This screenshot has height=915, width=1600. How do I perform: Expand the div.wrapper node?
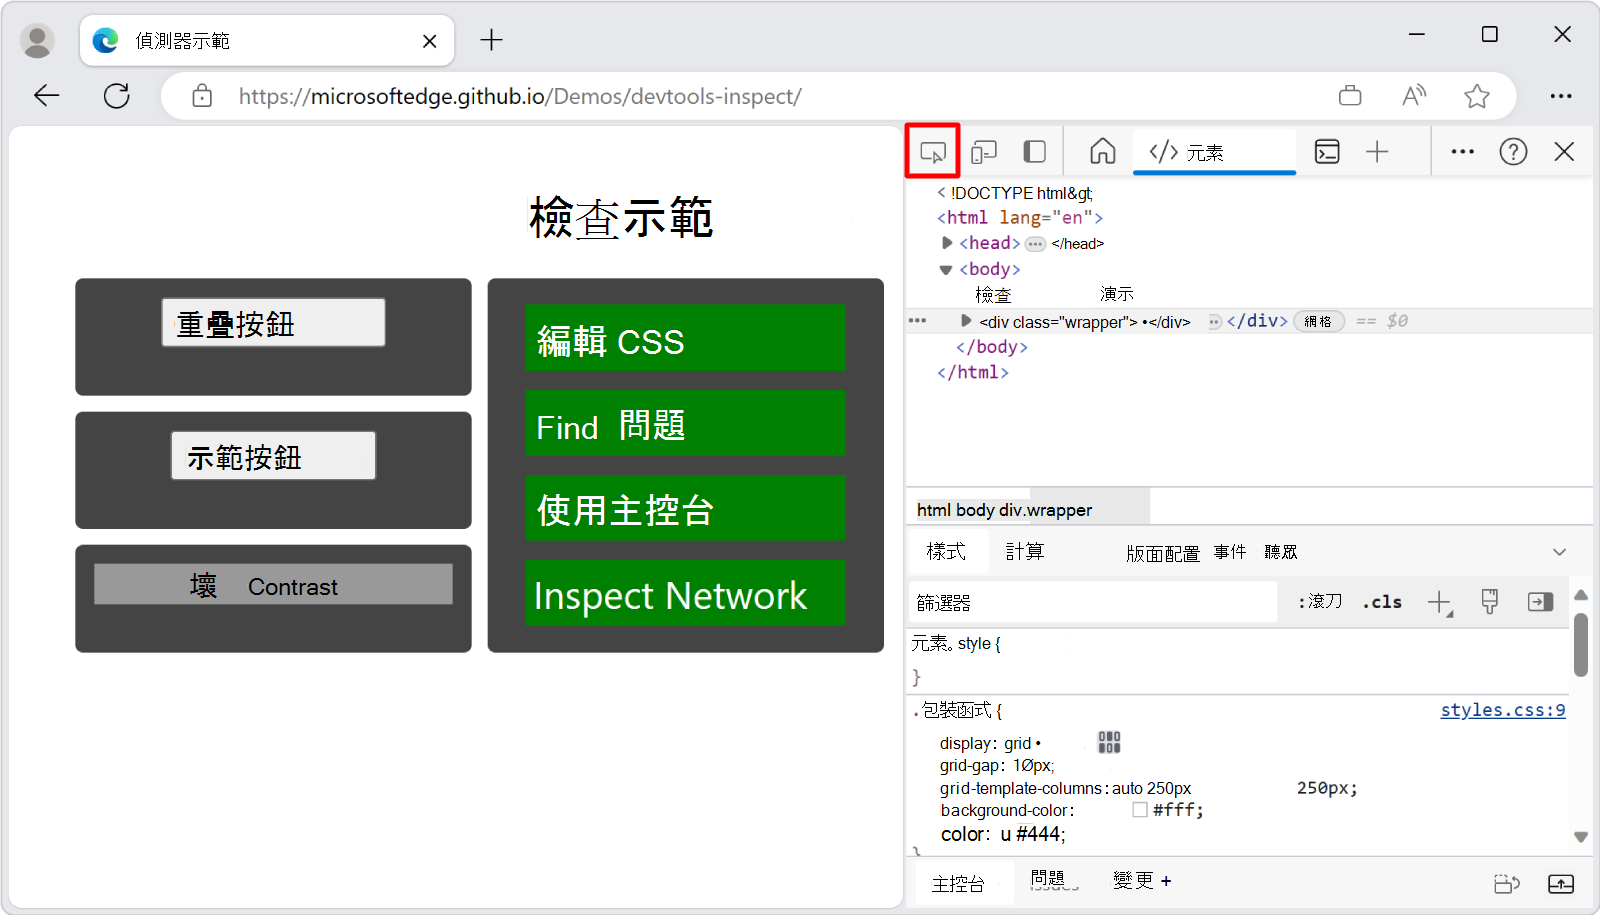click(x=965, y=321)
